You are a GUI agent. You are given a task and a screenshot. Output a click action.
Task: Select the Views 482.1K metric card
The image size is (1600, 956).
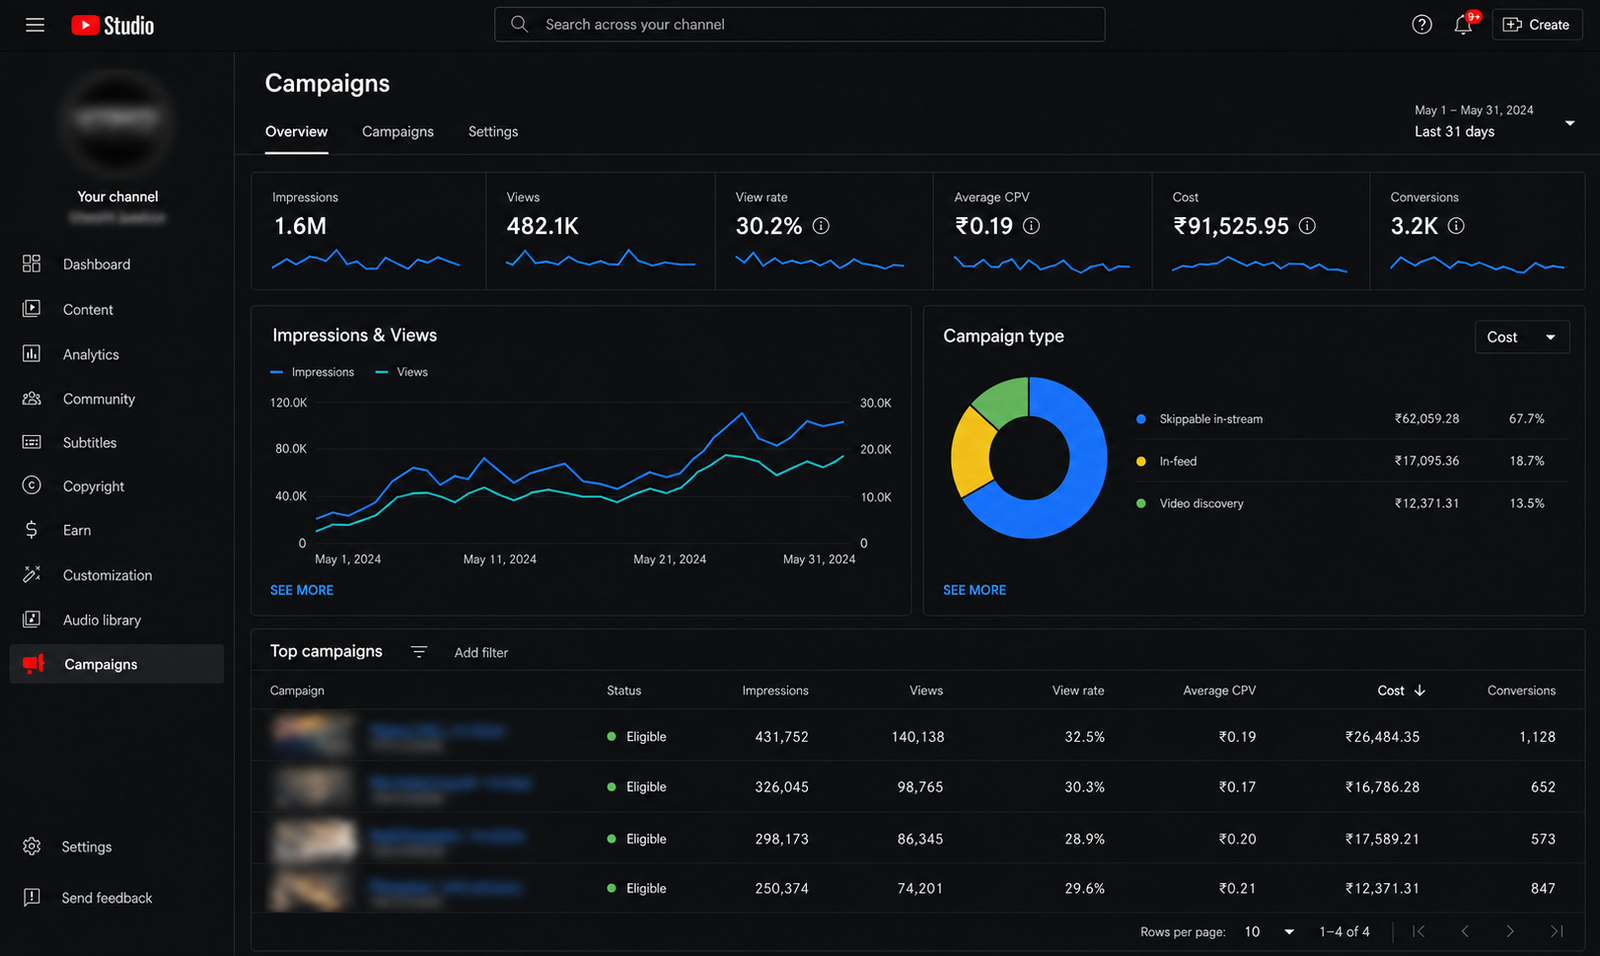coord(600,232)
